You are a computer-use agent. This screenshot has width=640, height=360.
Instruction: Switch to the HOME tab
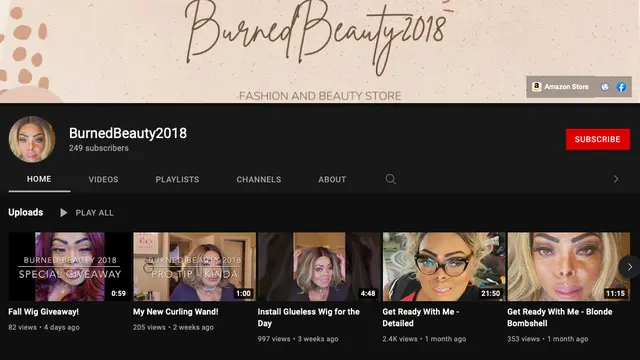click(x=39, y=179)
